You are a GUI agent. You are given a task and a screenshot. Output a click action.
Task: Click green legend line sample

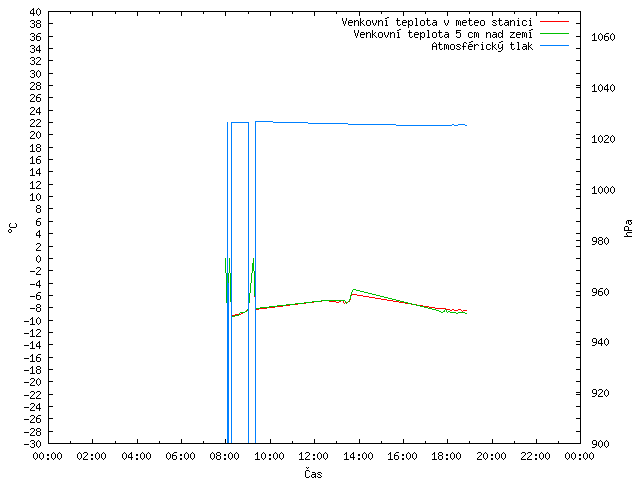(x=554, y=33)
